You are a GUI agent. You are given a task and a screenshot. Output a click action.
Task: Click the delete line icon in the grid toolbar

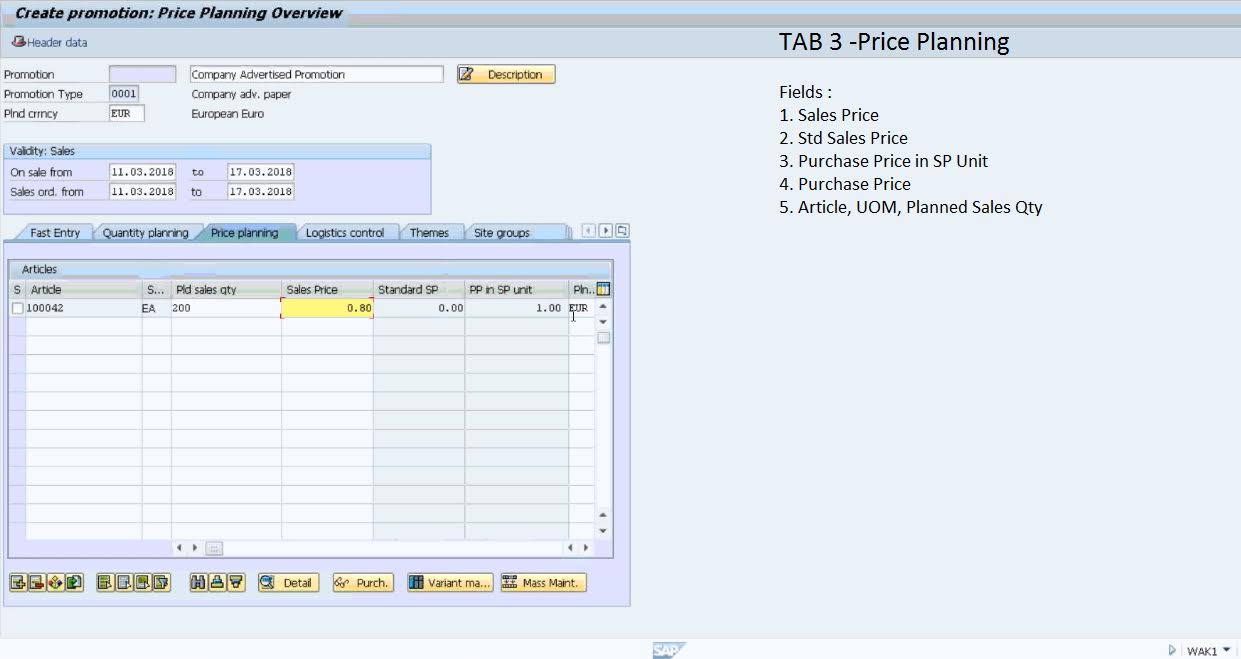[38, 582]
